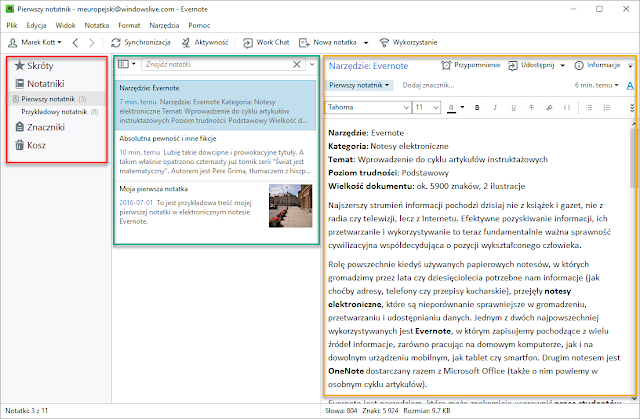Insert a bulleted list
Screen dimensions: 640x419
(x=589, y=108)
